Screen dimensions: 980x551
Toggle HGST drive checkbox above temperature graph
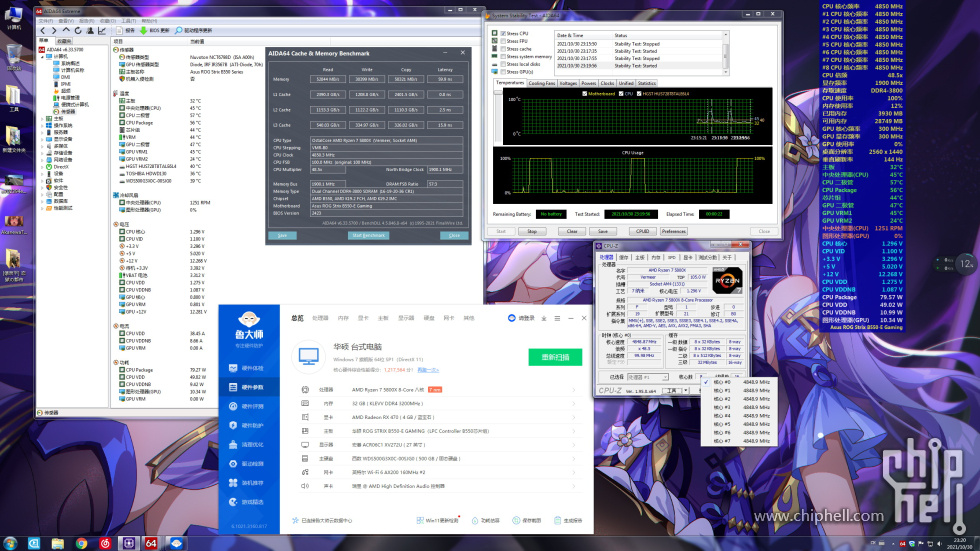click(x=639, y=94)
